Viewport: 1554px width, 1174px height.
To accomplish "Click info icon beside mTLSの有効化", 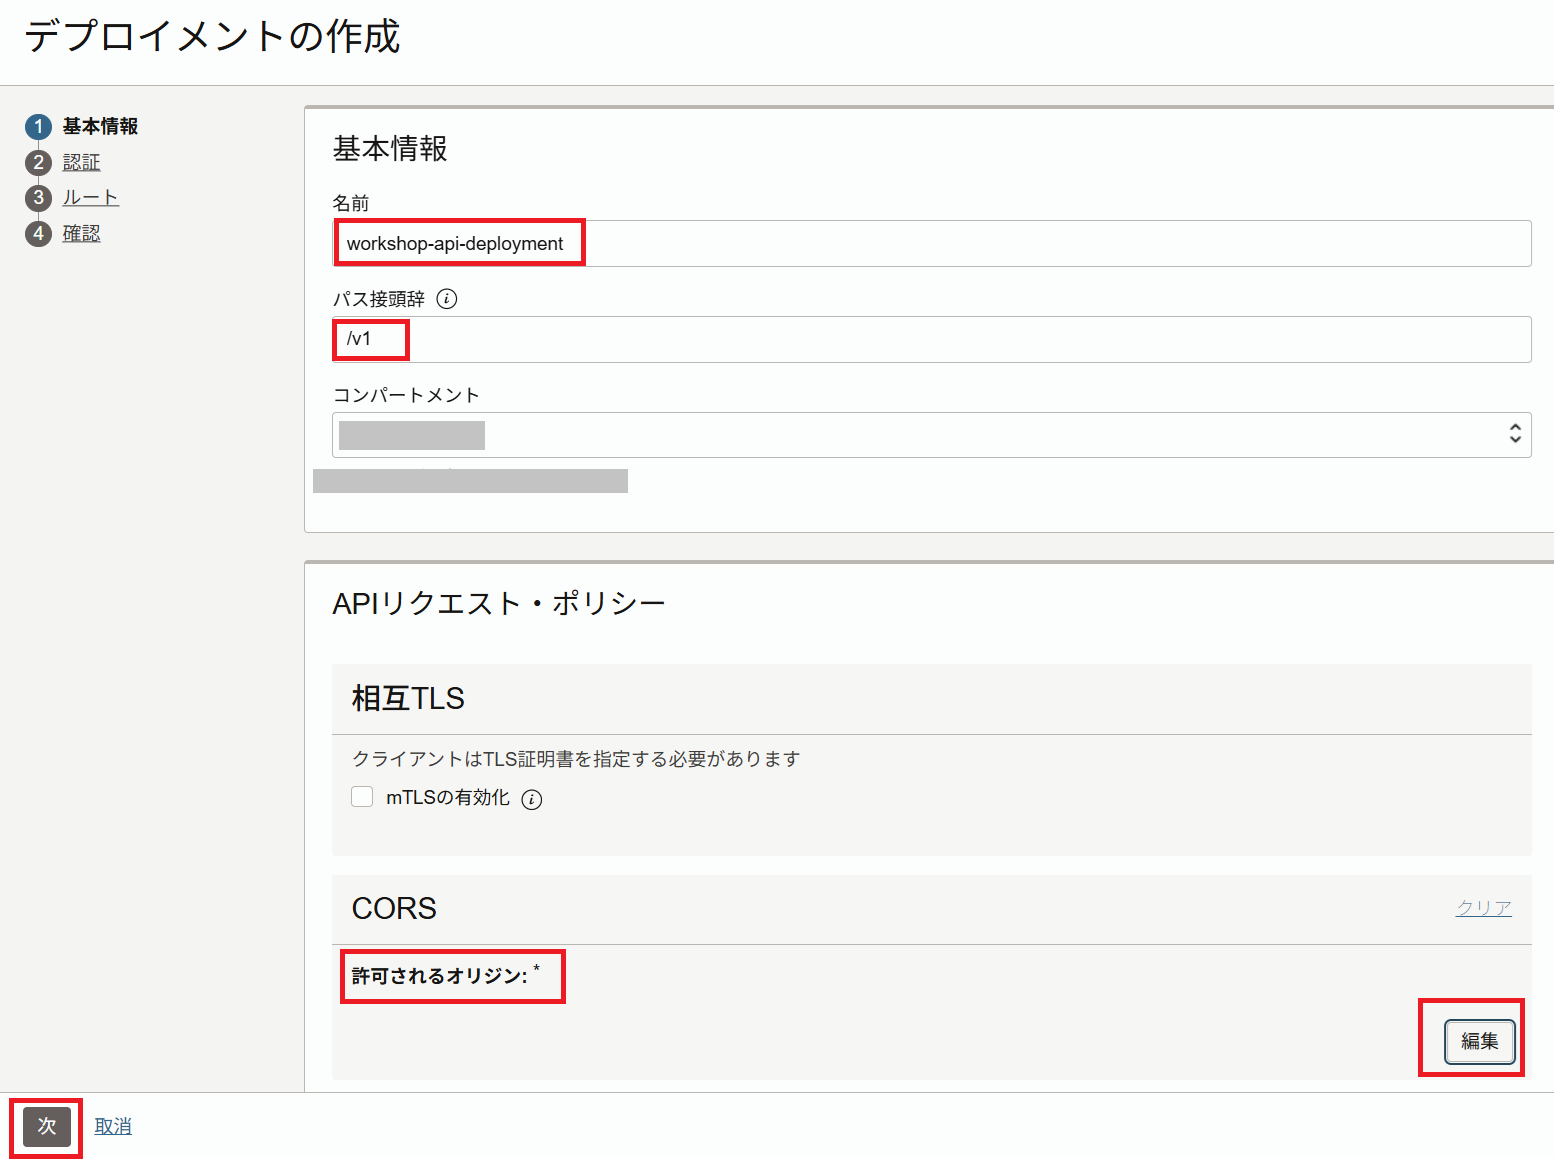I will 532,799.
